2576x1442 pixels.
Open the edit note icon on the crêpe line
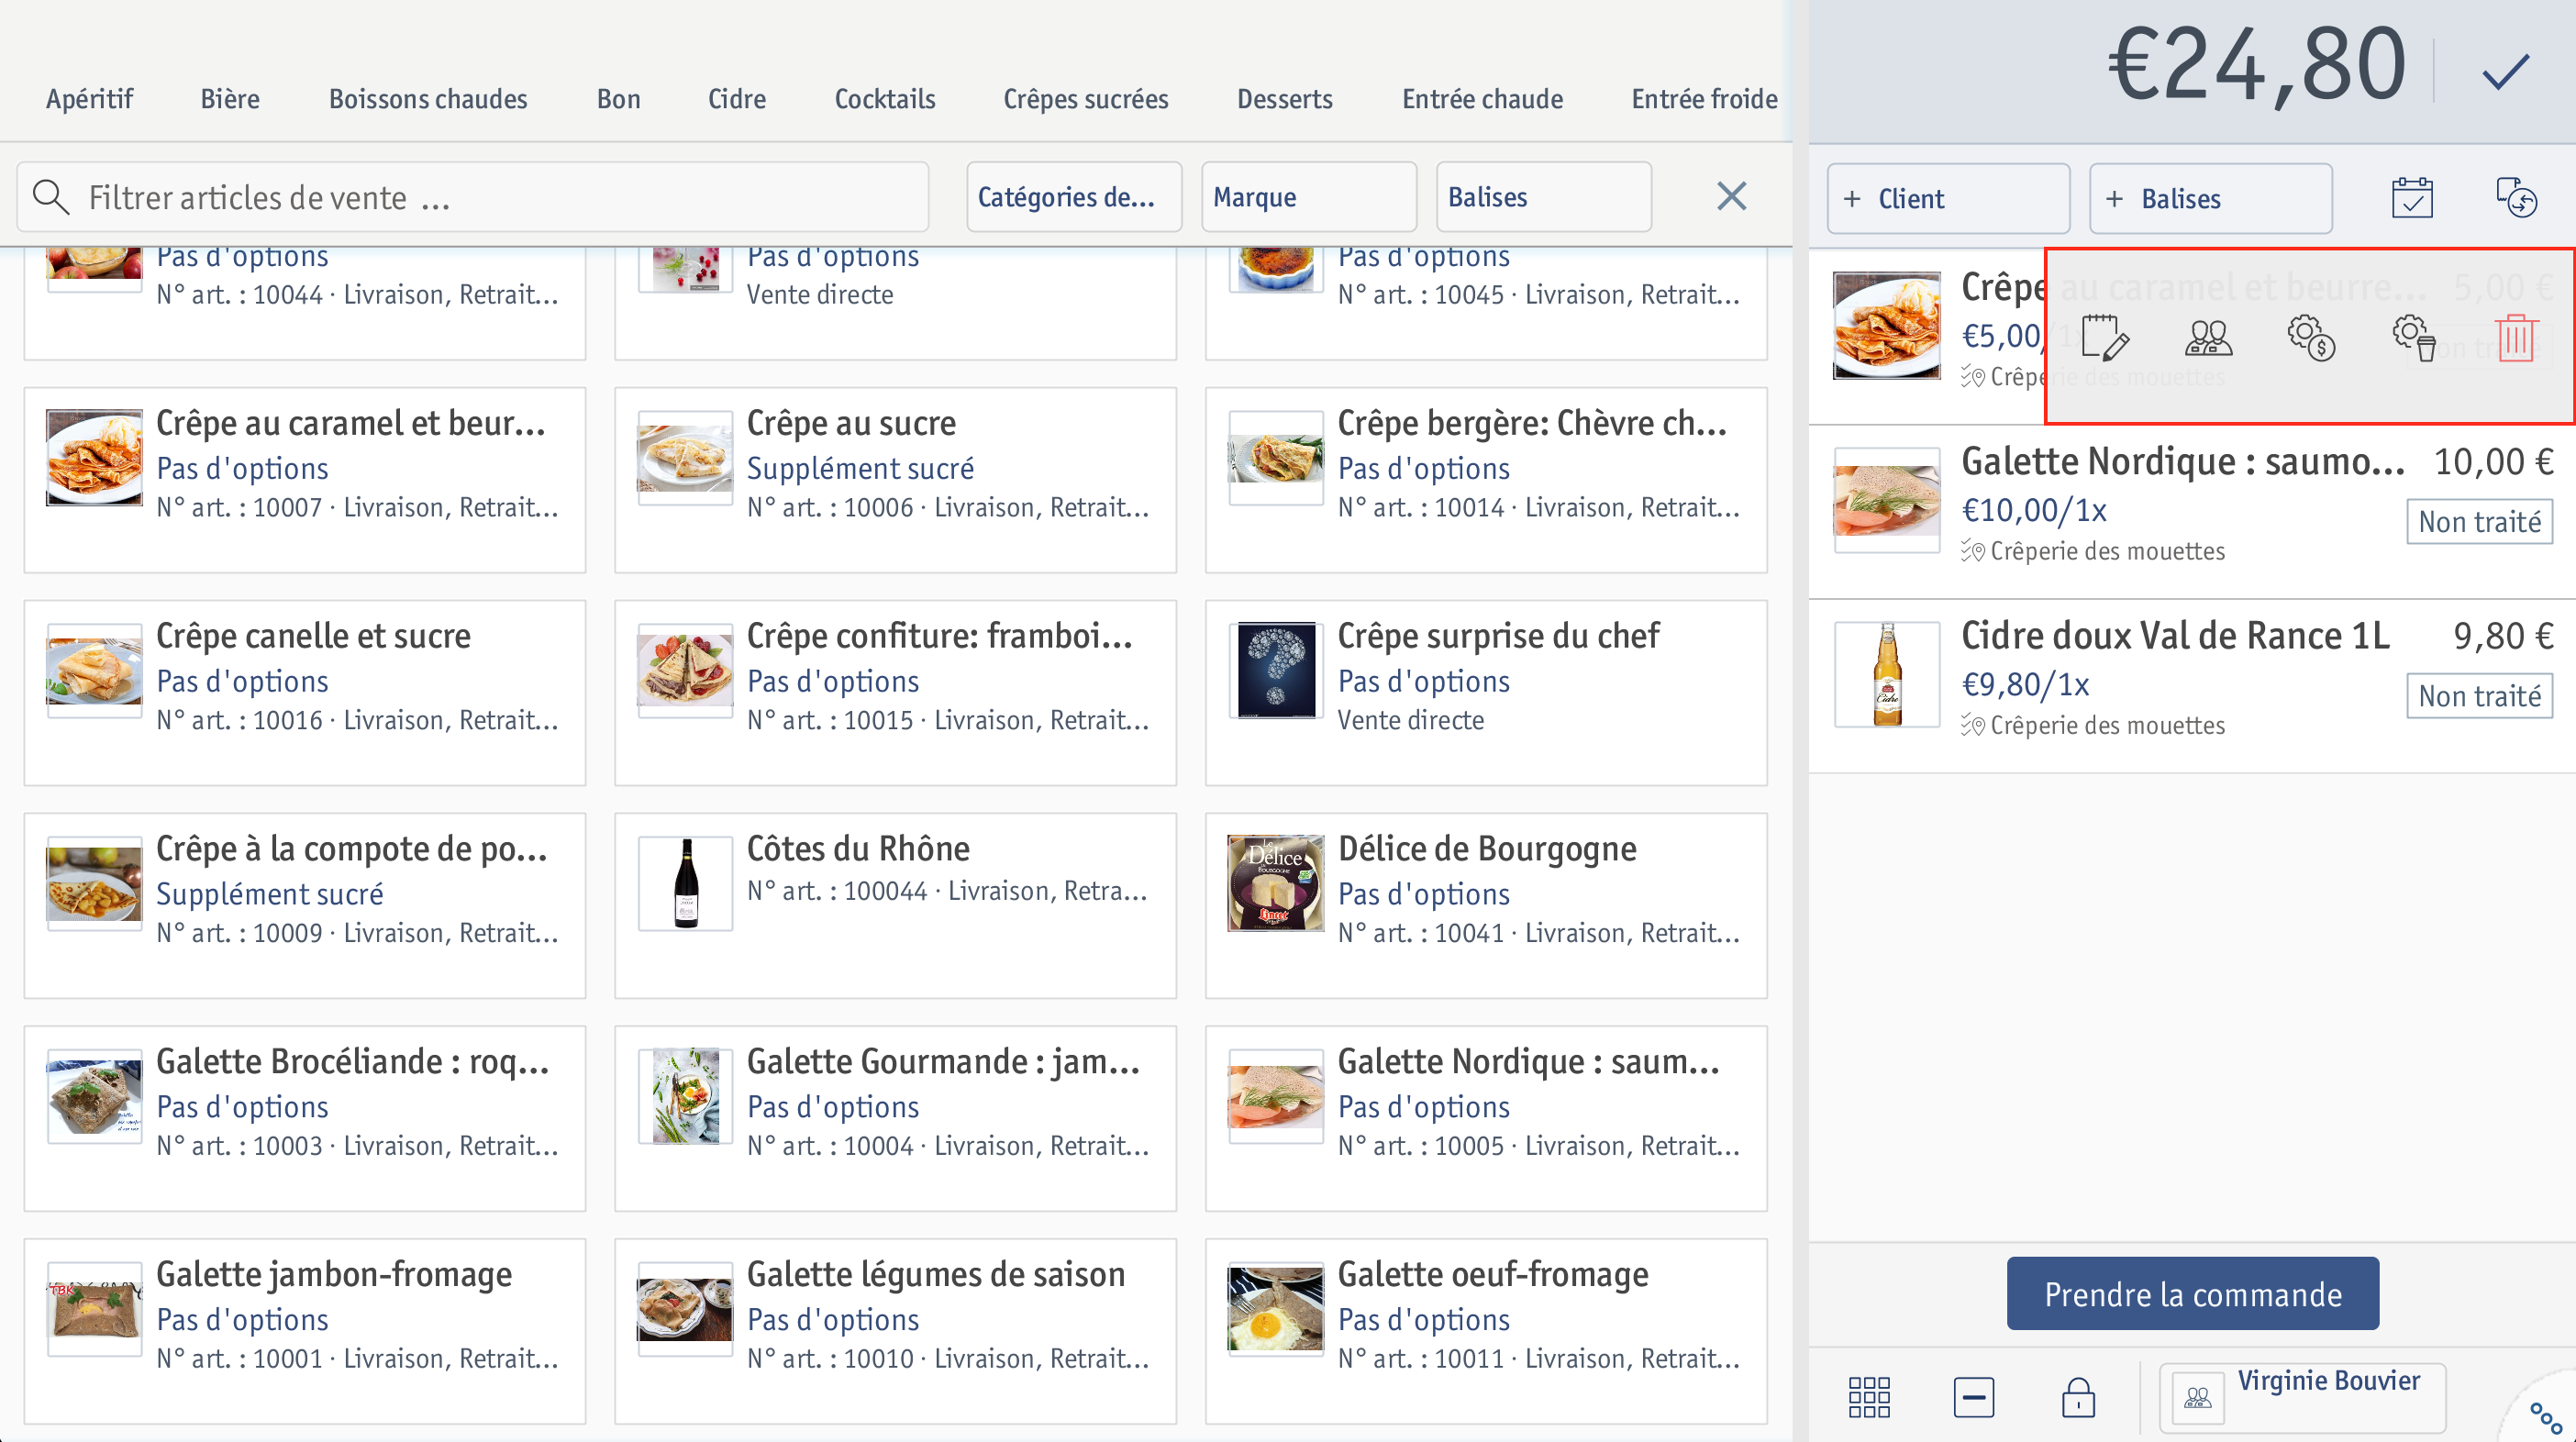[x=2106, y=337]
